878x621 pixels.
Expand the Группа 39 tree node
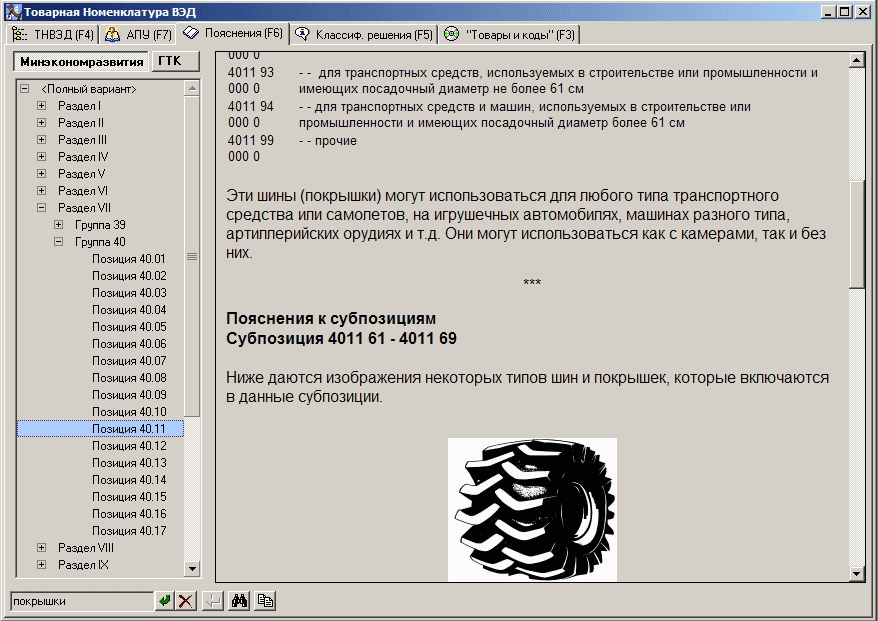[x=59, y=225]
